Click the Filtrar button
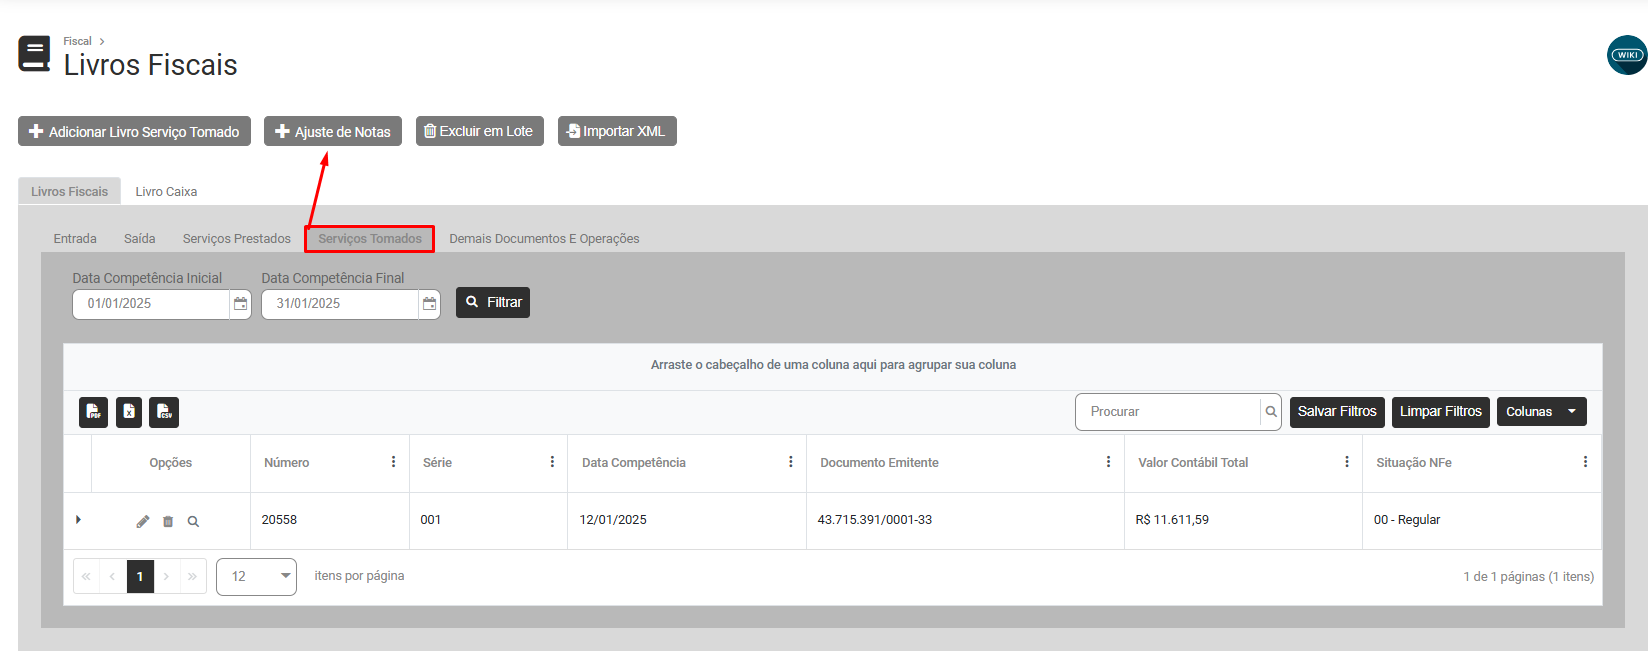The image size is (1648, 652). point(493,303)
